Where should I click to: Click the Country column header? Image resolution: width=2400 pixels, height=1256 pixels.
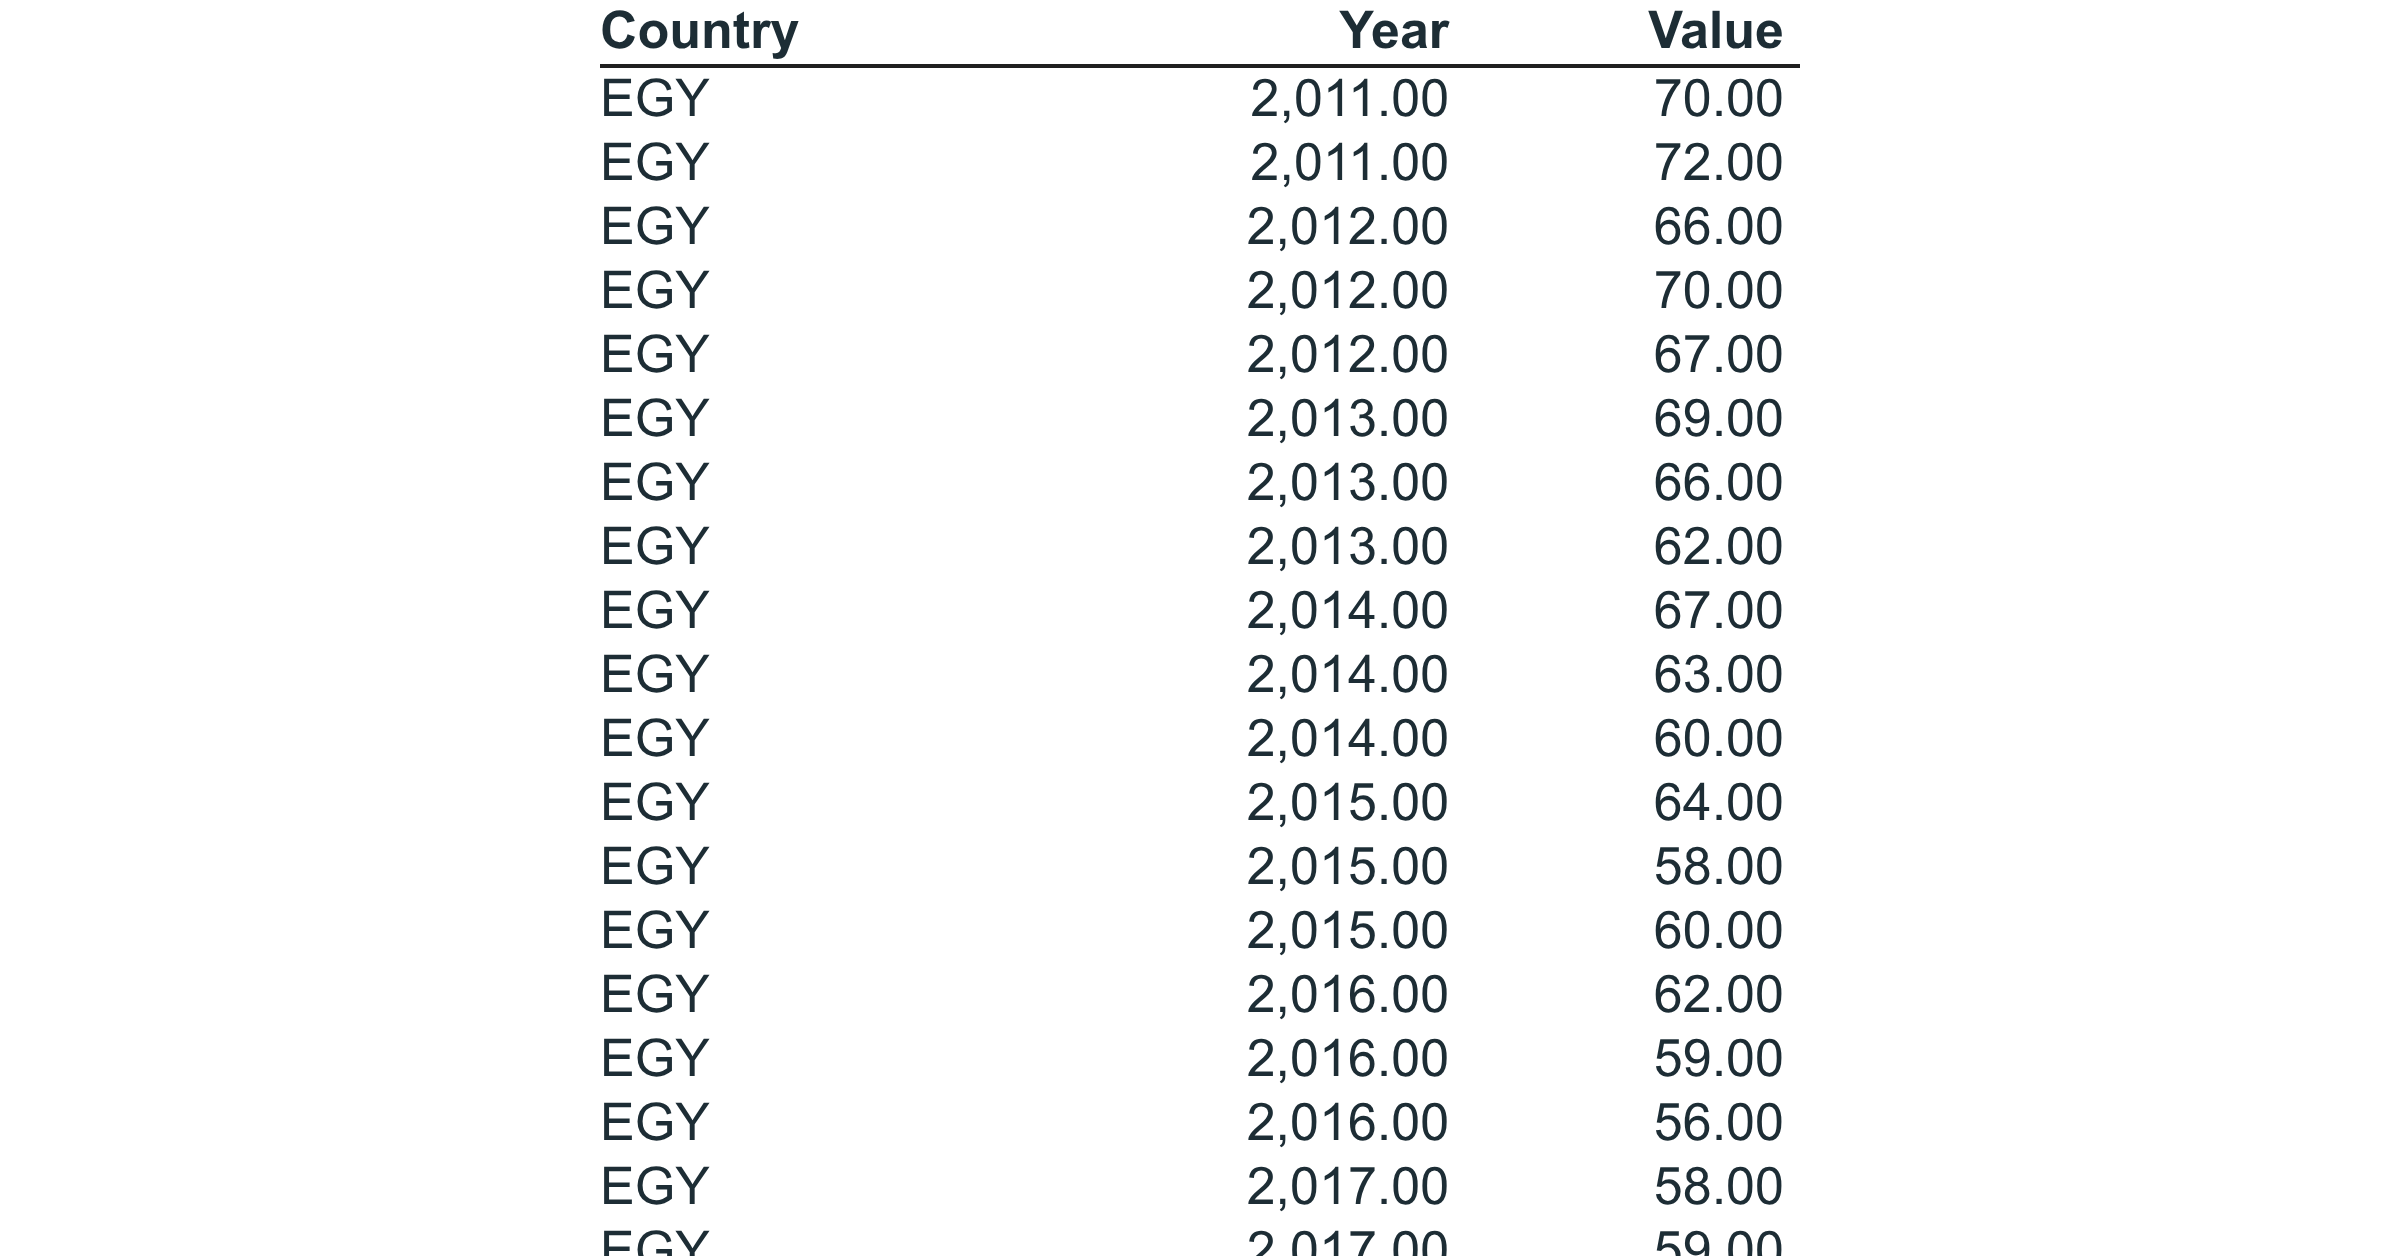[699, 31]
